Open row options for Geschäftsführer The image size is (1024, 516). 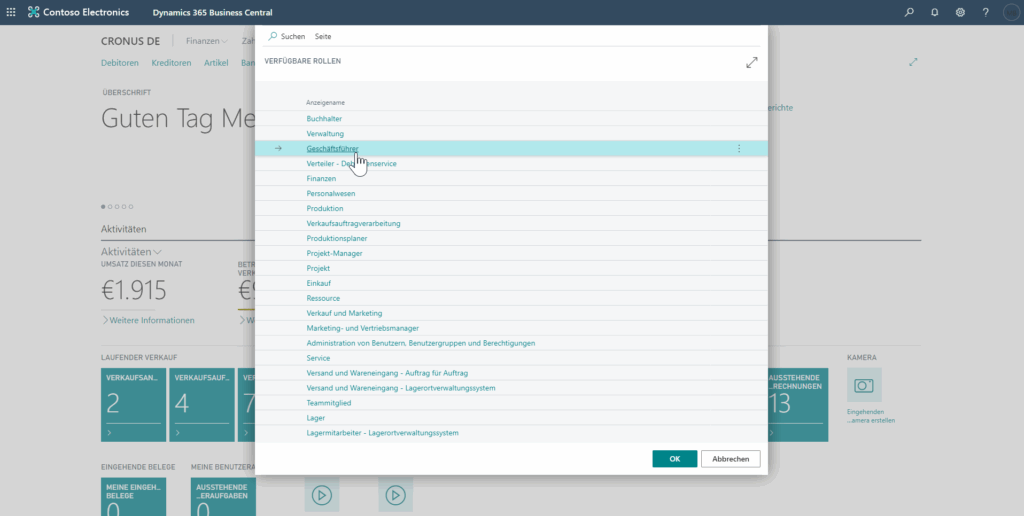tap(739, 149)
